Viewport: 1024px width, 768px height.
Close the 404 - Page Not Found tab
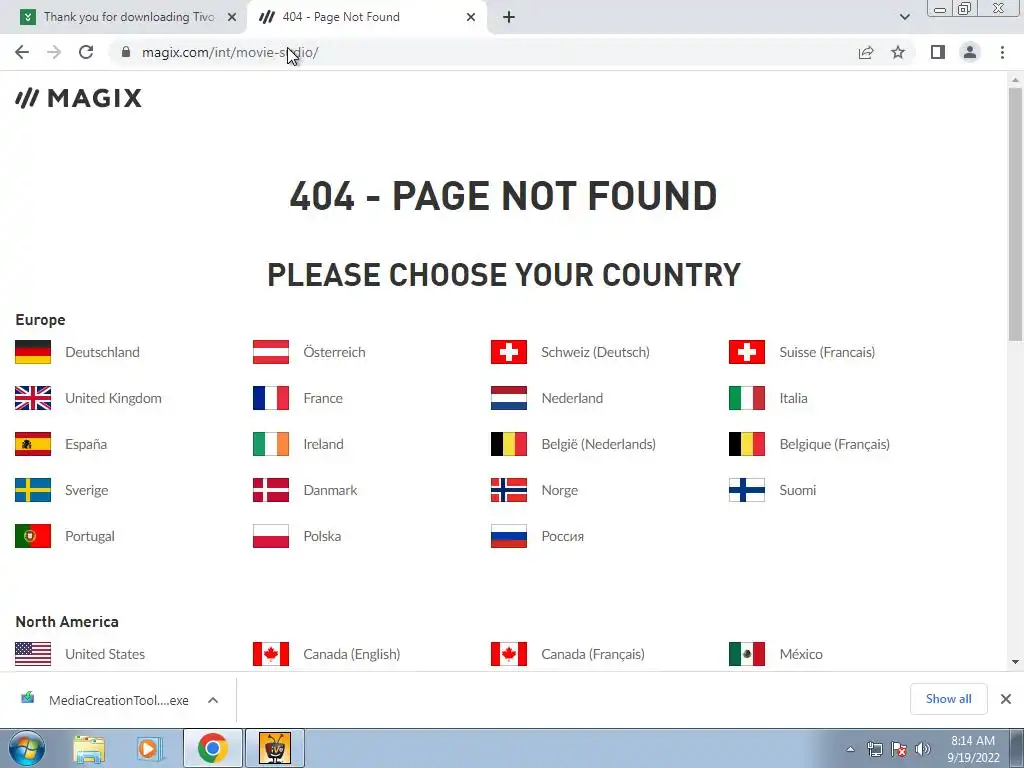[x=471, y=17]
